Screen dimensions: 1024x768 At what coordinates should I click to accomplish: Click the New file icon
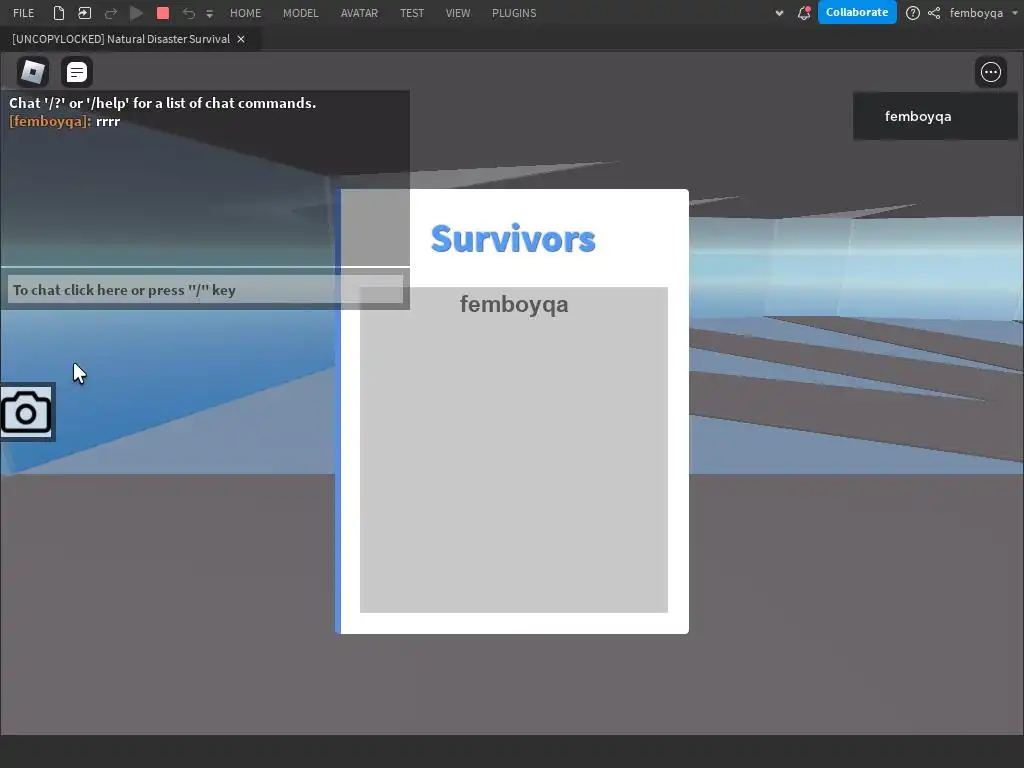(x=59, y=13)
